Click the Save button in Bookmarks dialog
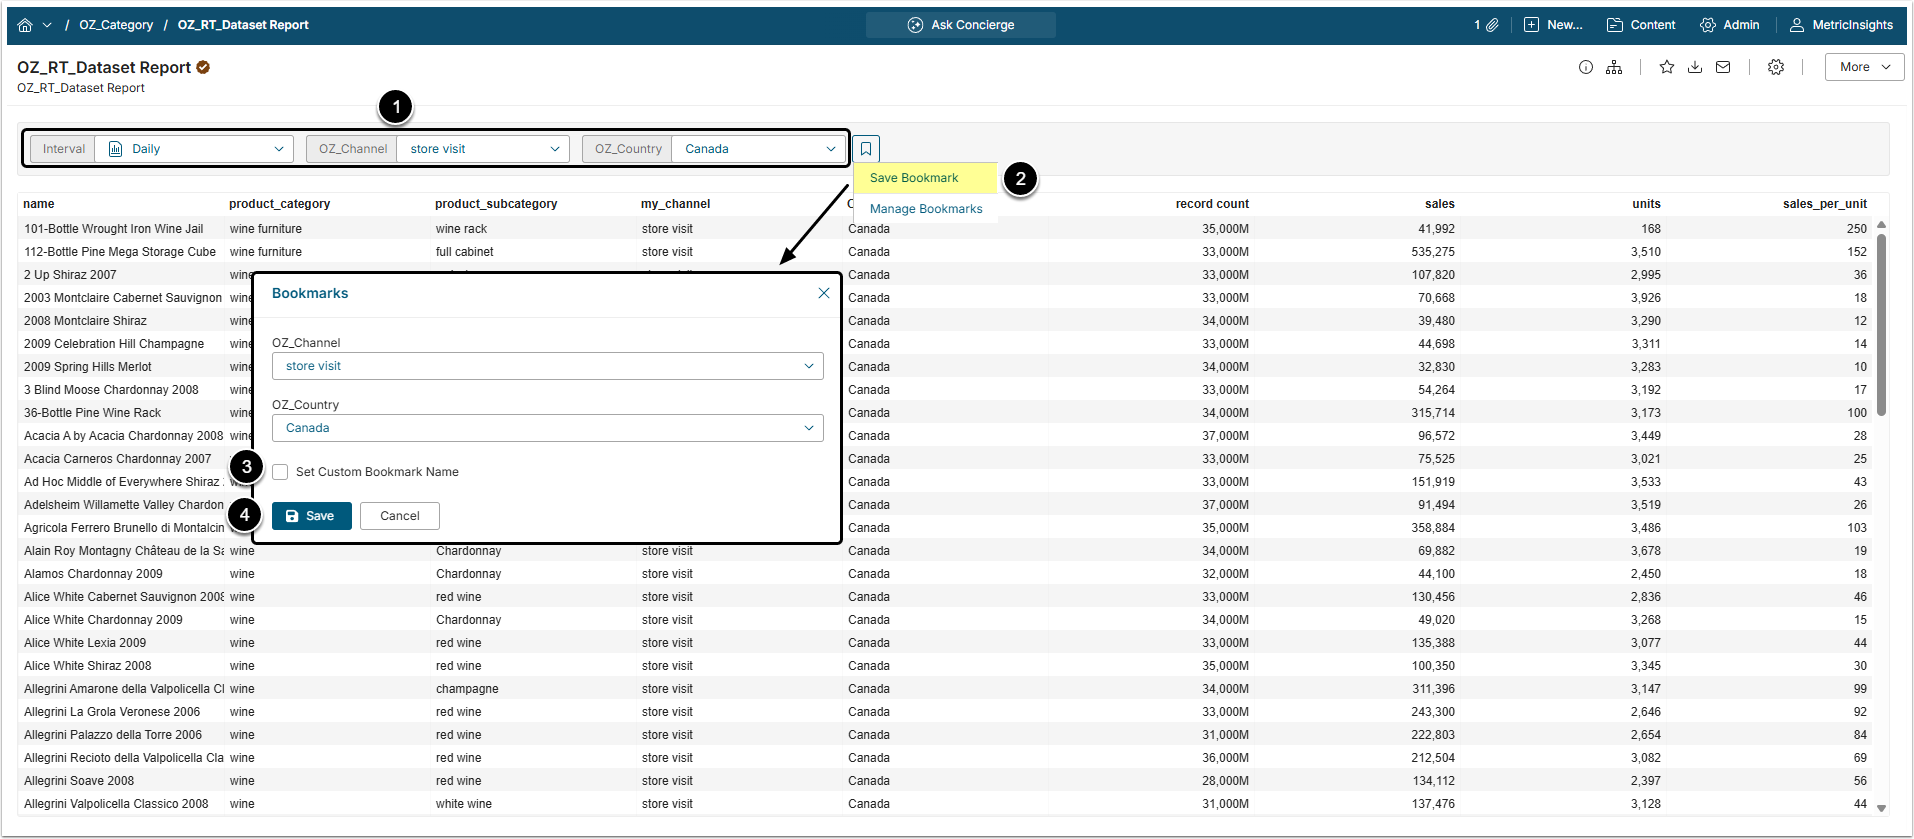The height and width of the screenshot is (839, 1914). point(311,516)
